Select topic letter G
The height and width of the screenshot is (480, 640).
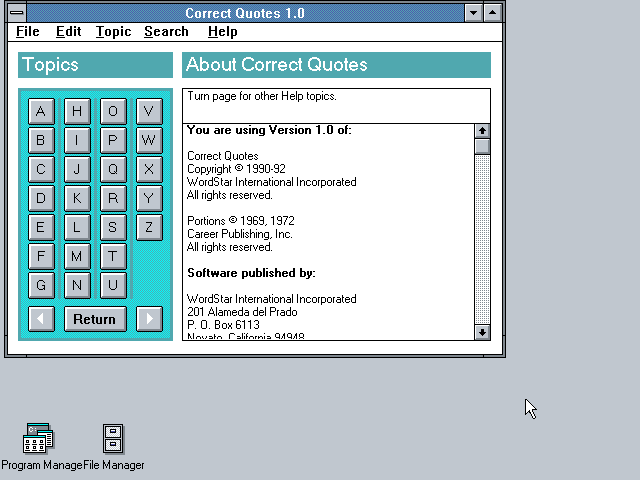click(x=41, y=285)
